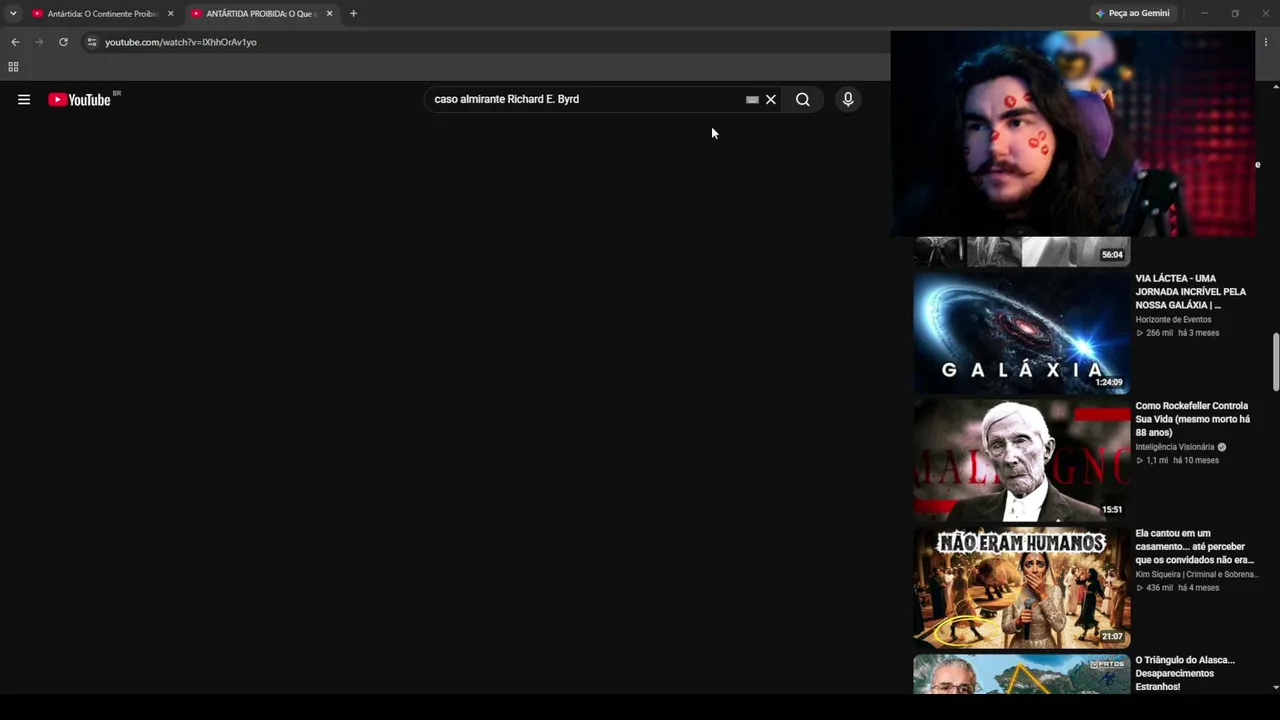Open 'Ela cantou em um casamento' title
1280x720 pixels.
click(x=1195, y=547)
